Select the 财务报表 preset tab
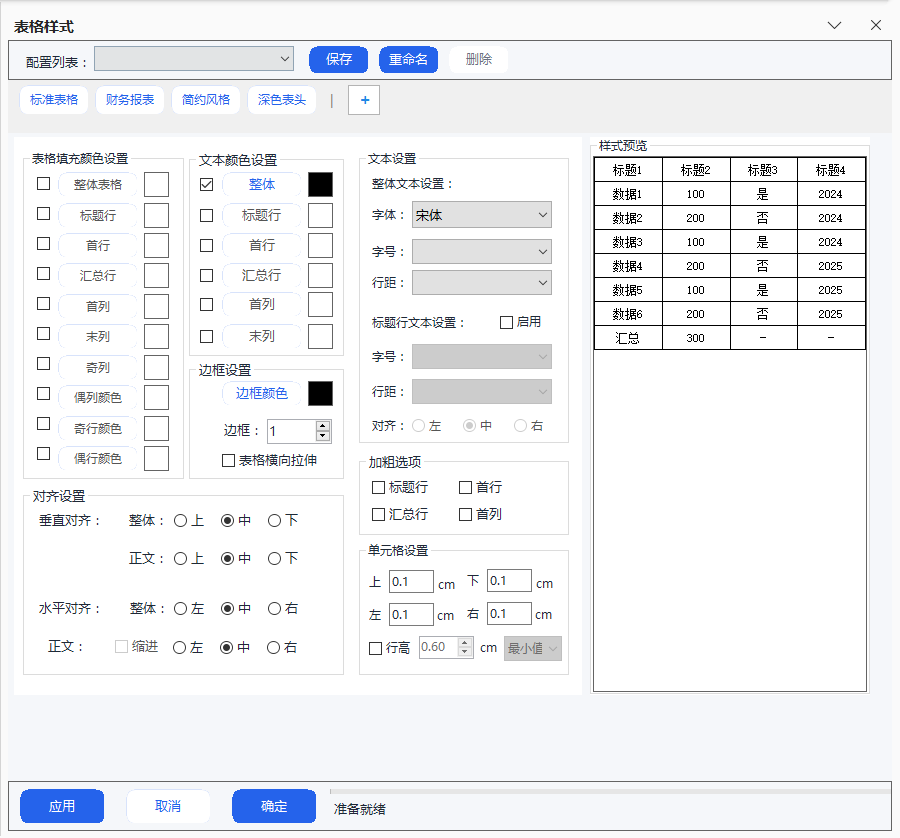The width and height of the screenshot is (900, 838). pos(130,100)
